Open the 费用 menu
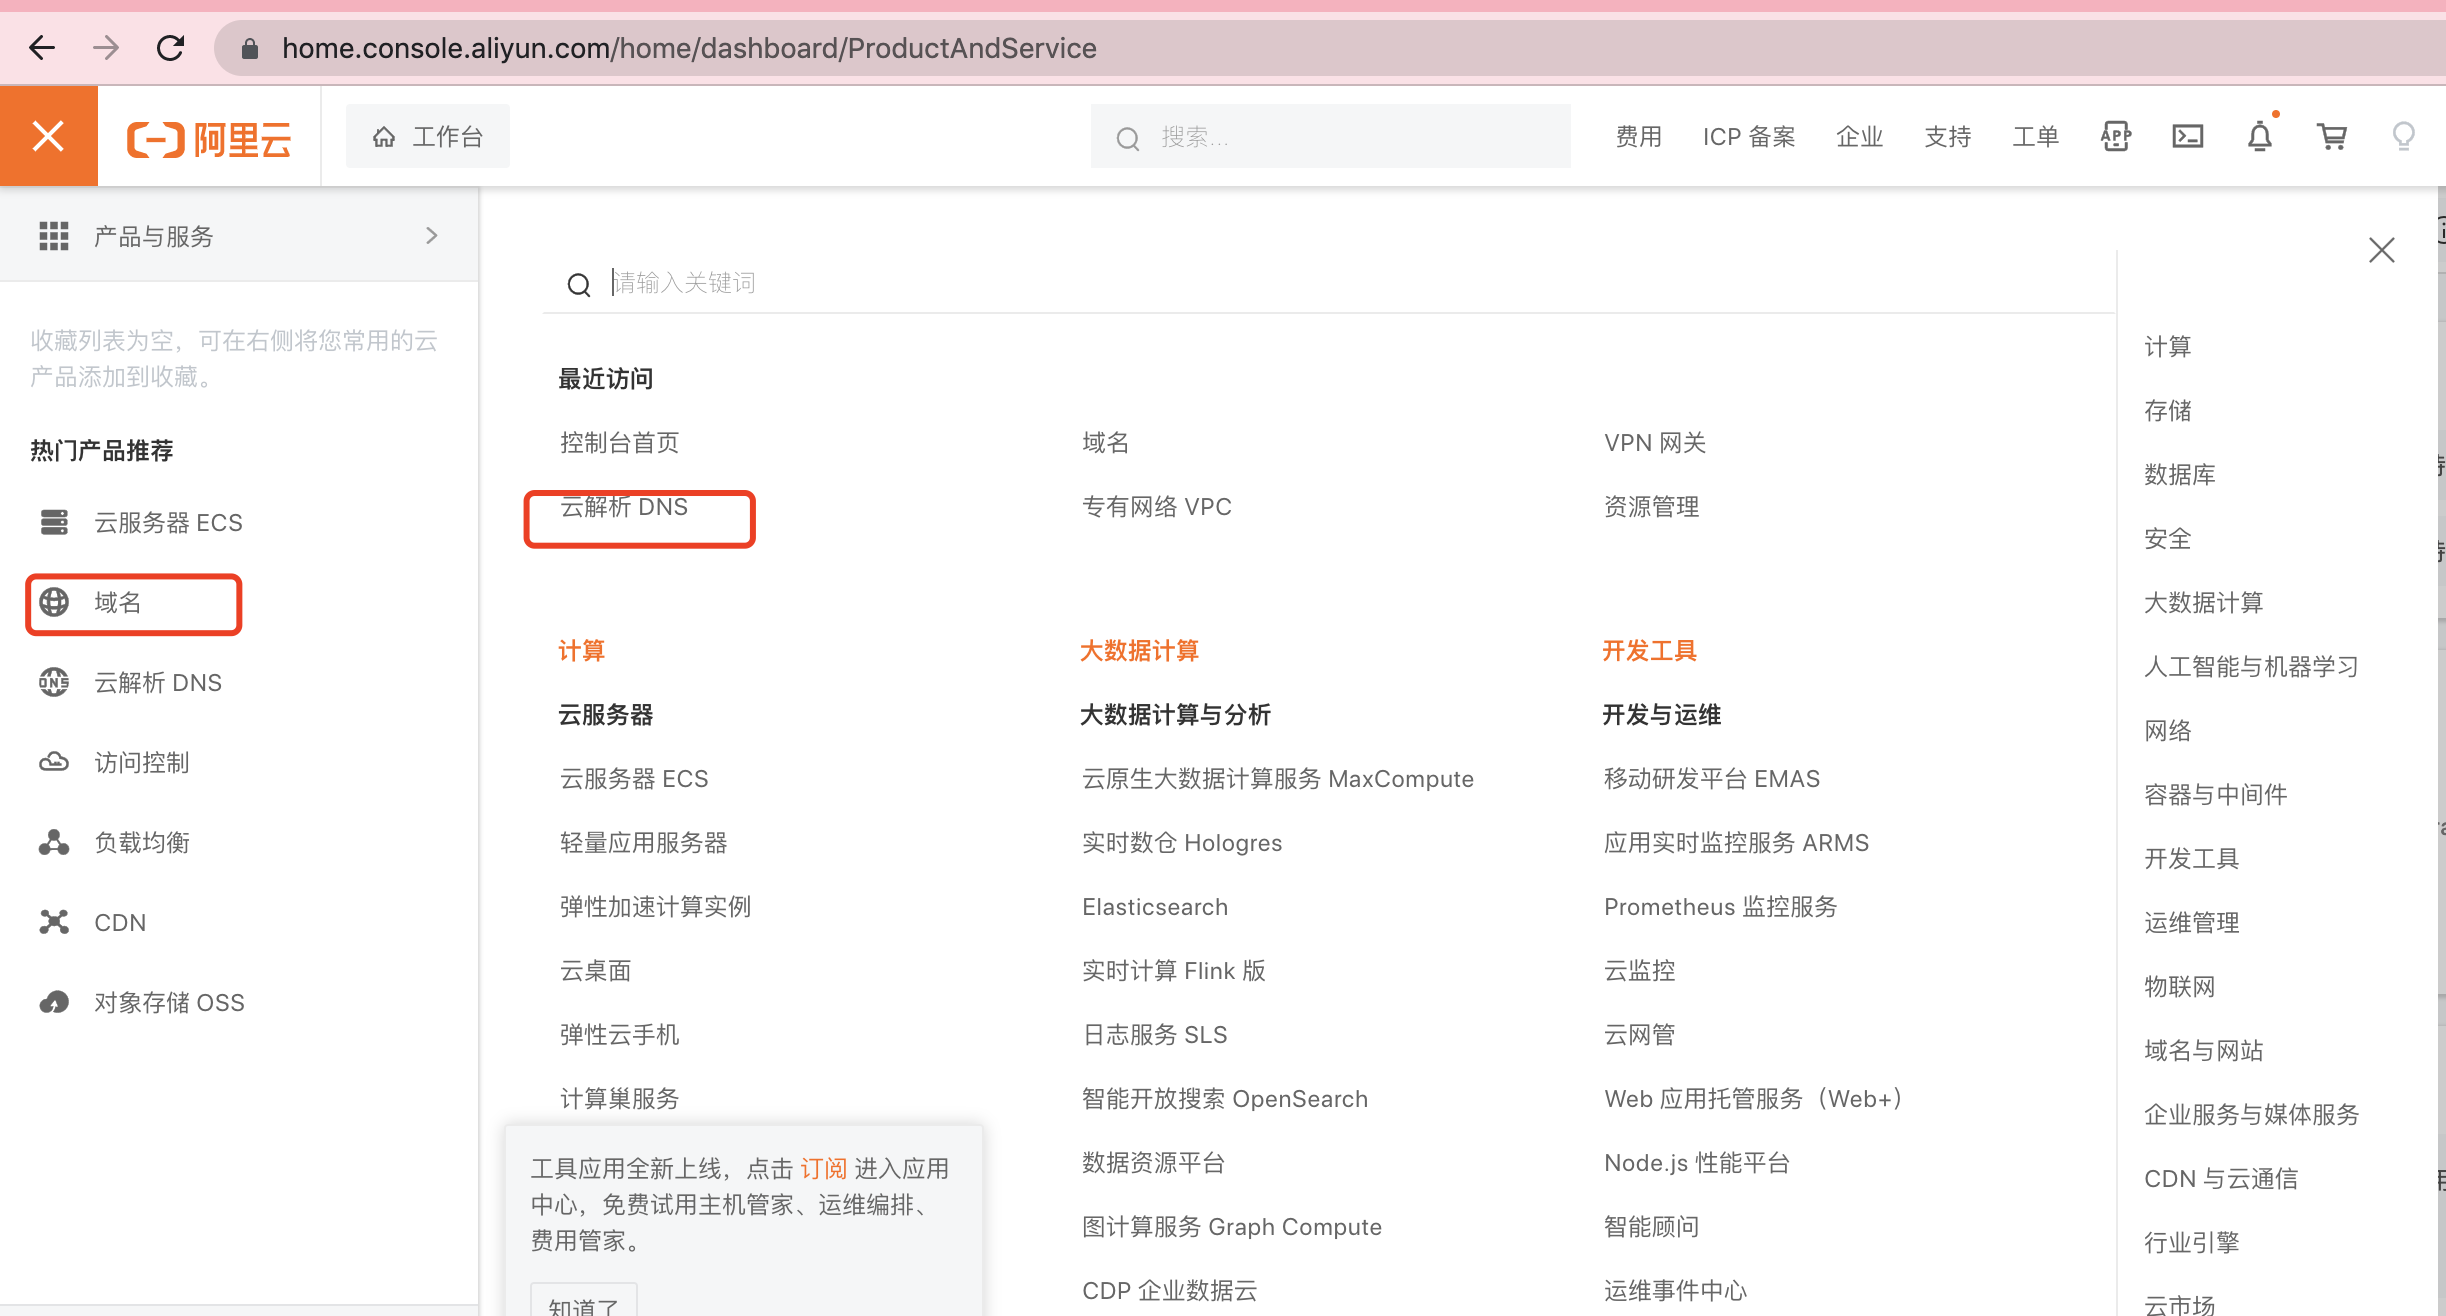Screen dimensions: 2446x1316 click(x=1638, y=137)
